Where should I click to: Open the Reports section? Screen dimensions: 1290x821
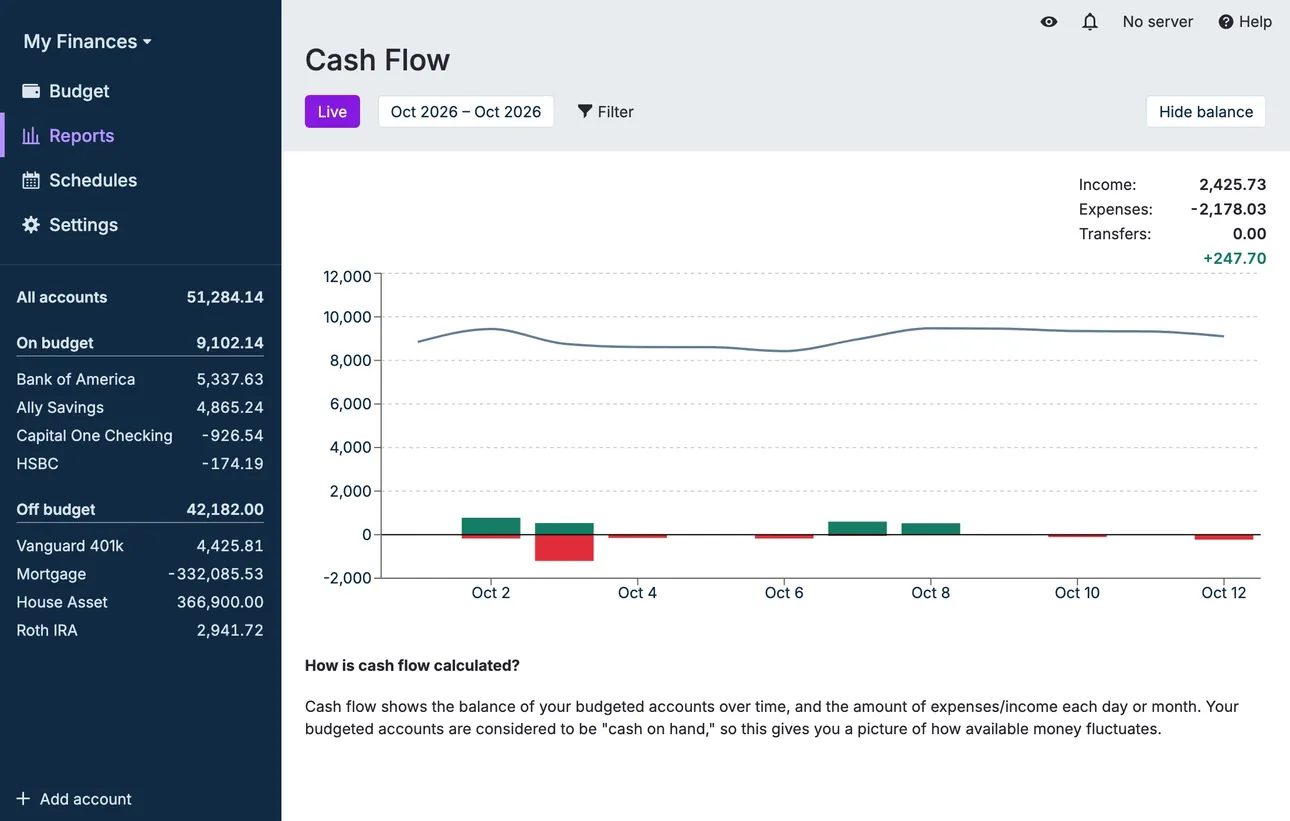[140, 136]
